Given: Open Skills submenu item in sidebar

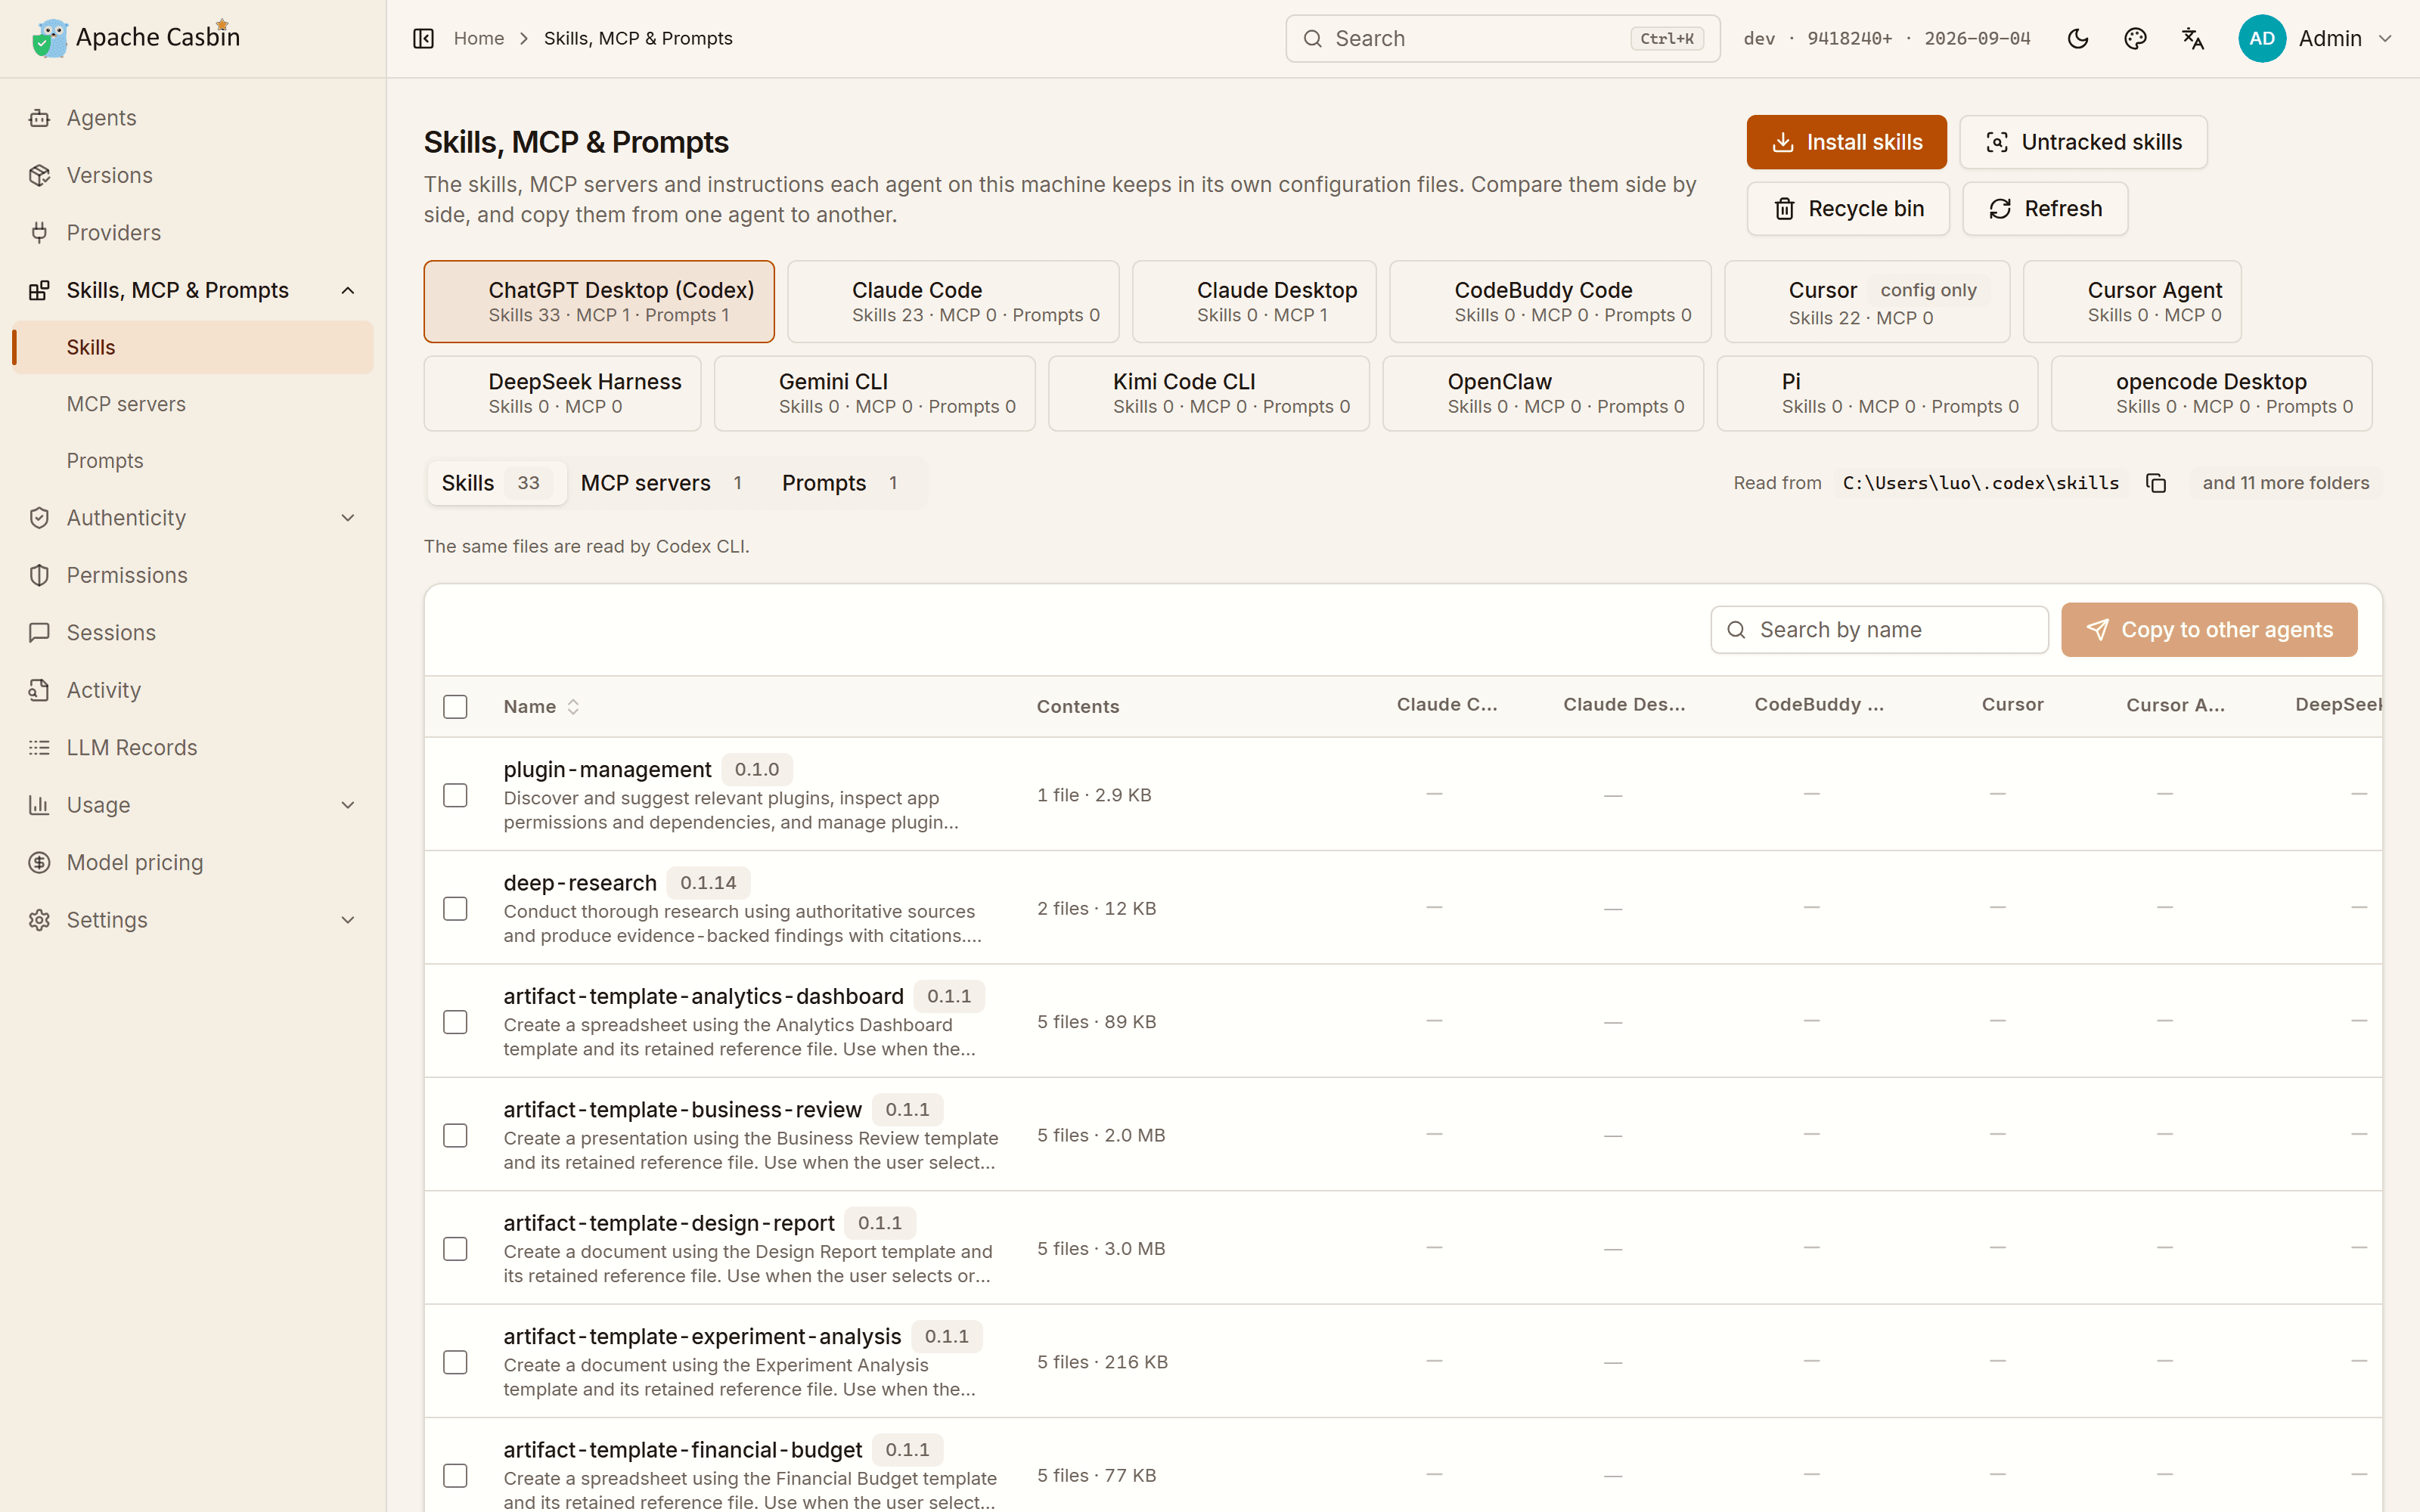Looking at the screenshot, I should [193, 347].
